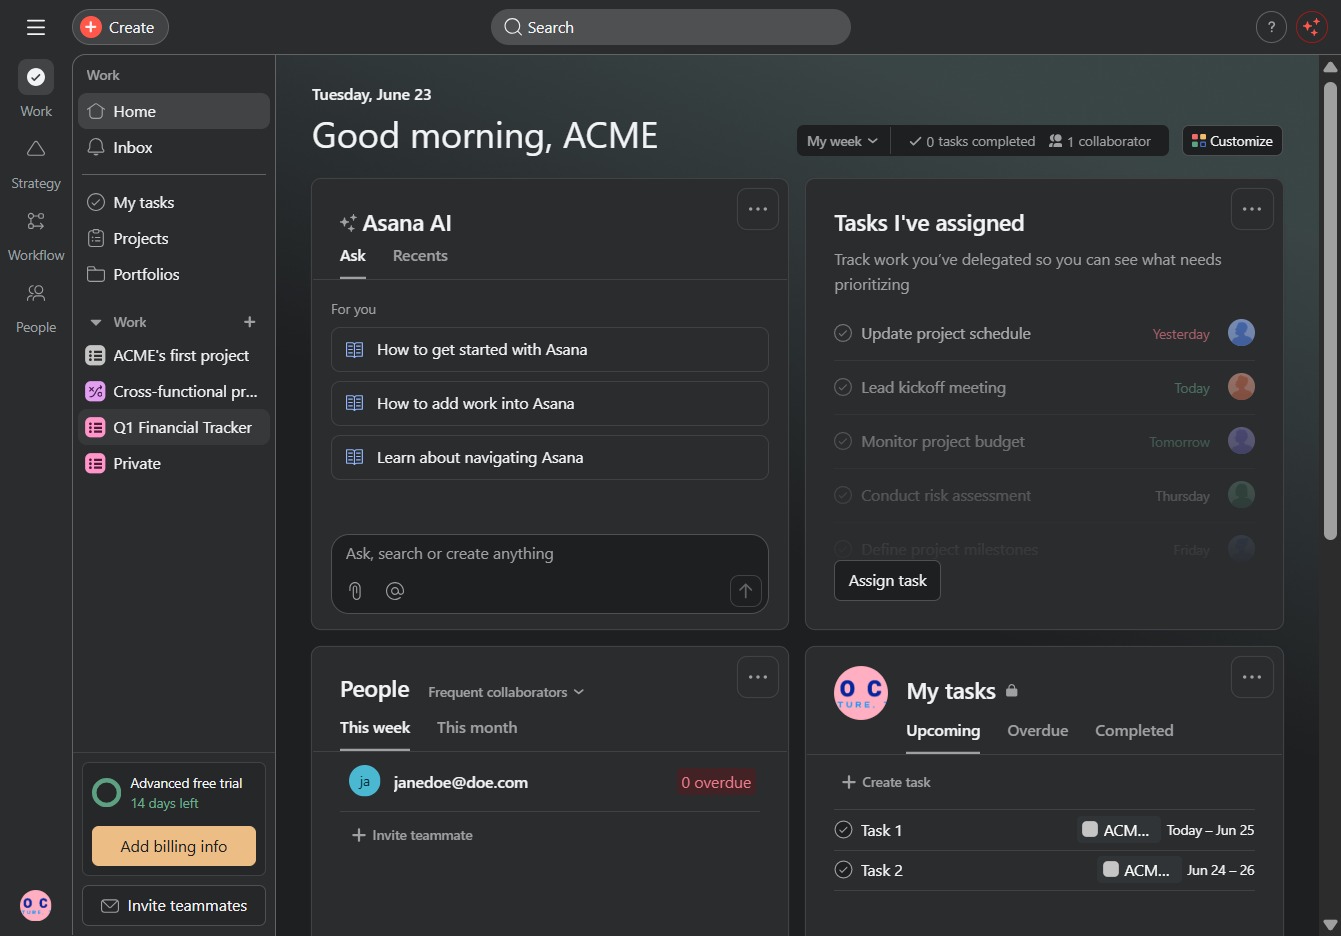Open Portfolios in the sidebar
The height and width of the screenshot is (936, 1341).
pyautogui.click(x=174, y=274)
